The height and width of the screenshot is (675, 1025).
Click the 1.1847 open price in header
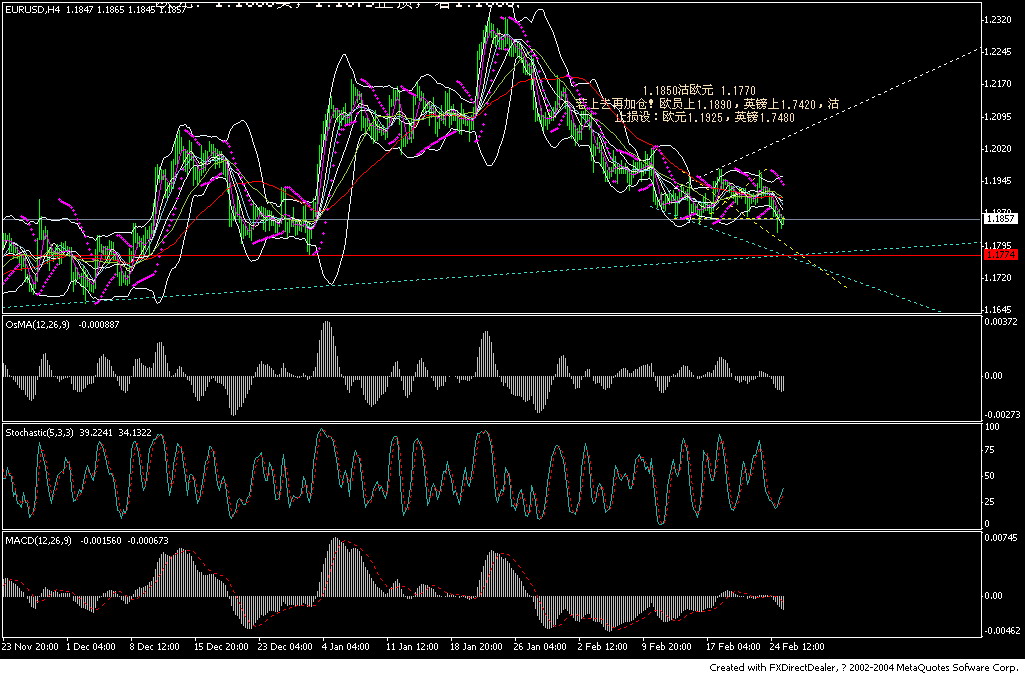79,10
